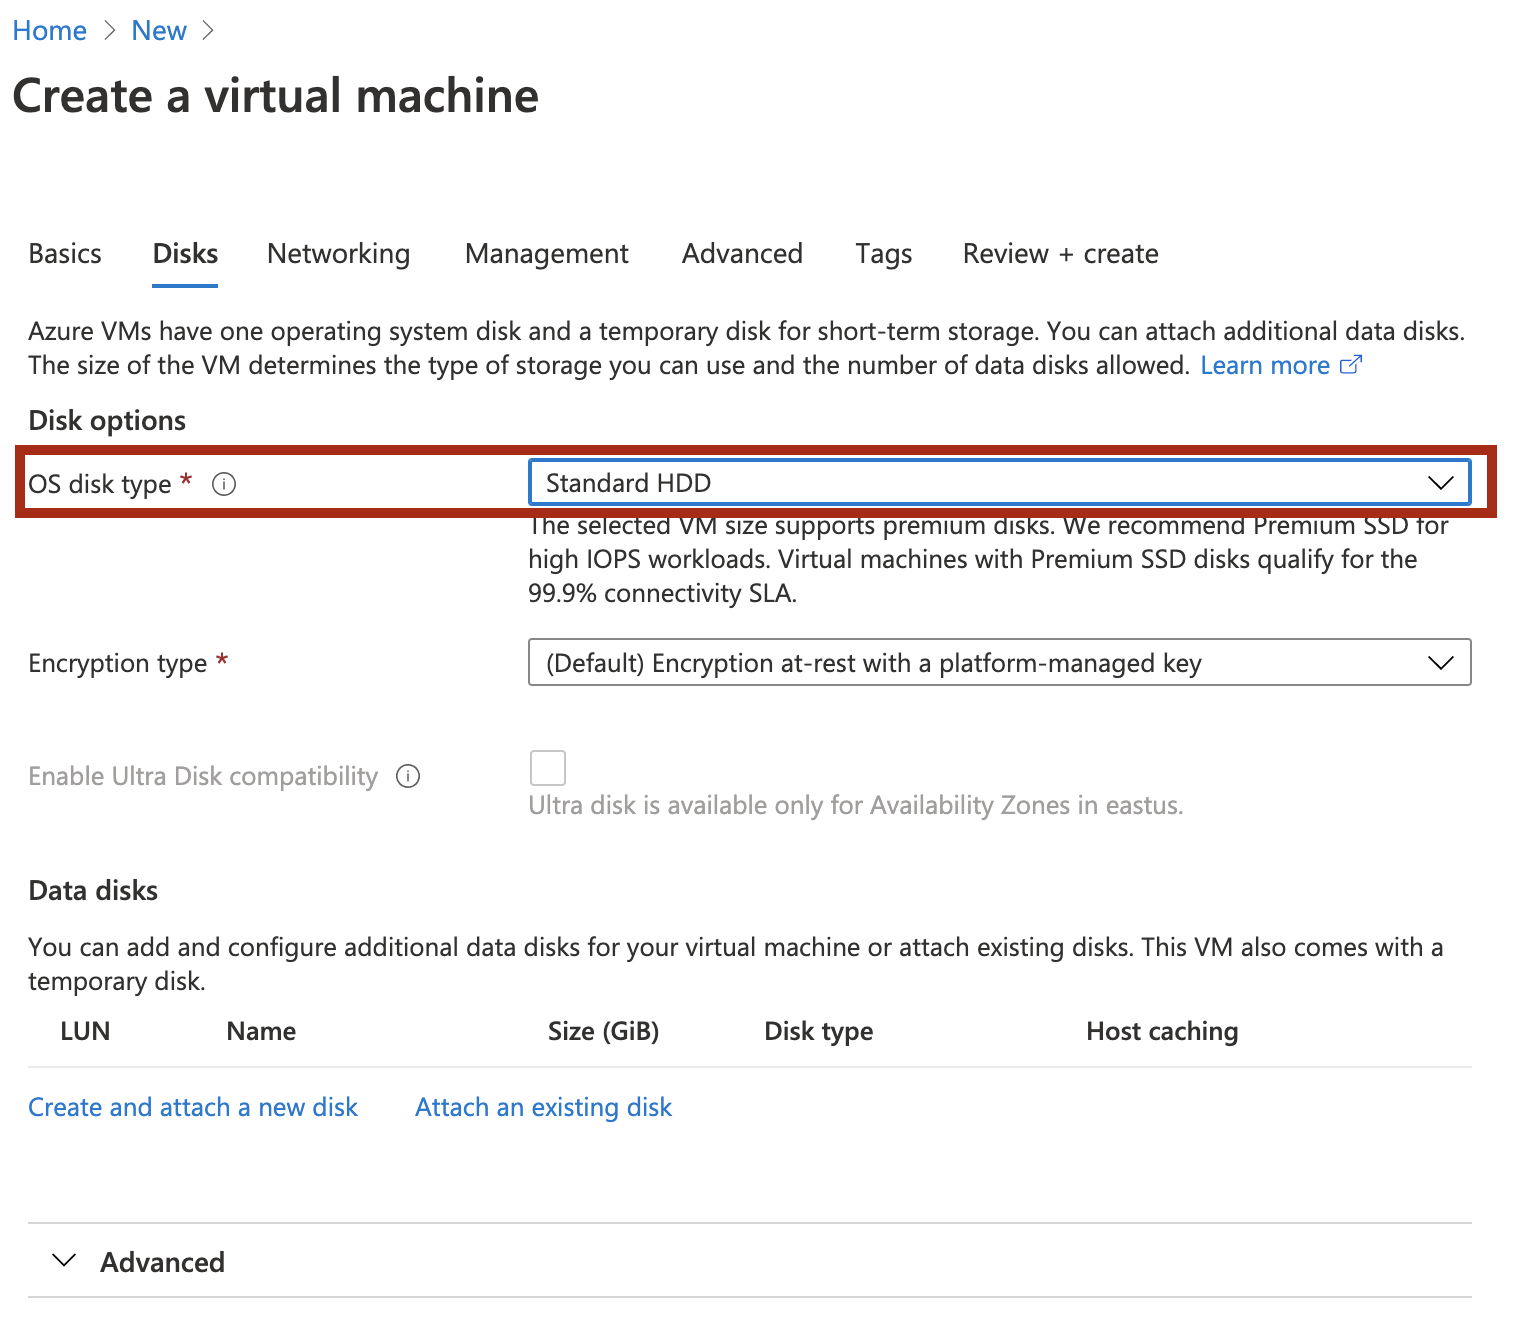Click the breadcrumb chevron after Home
The height and width of the screenshot is (1342, 1536).
[109, 31]
